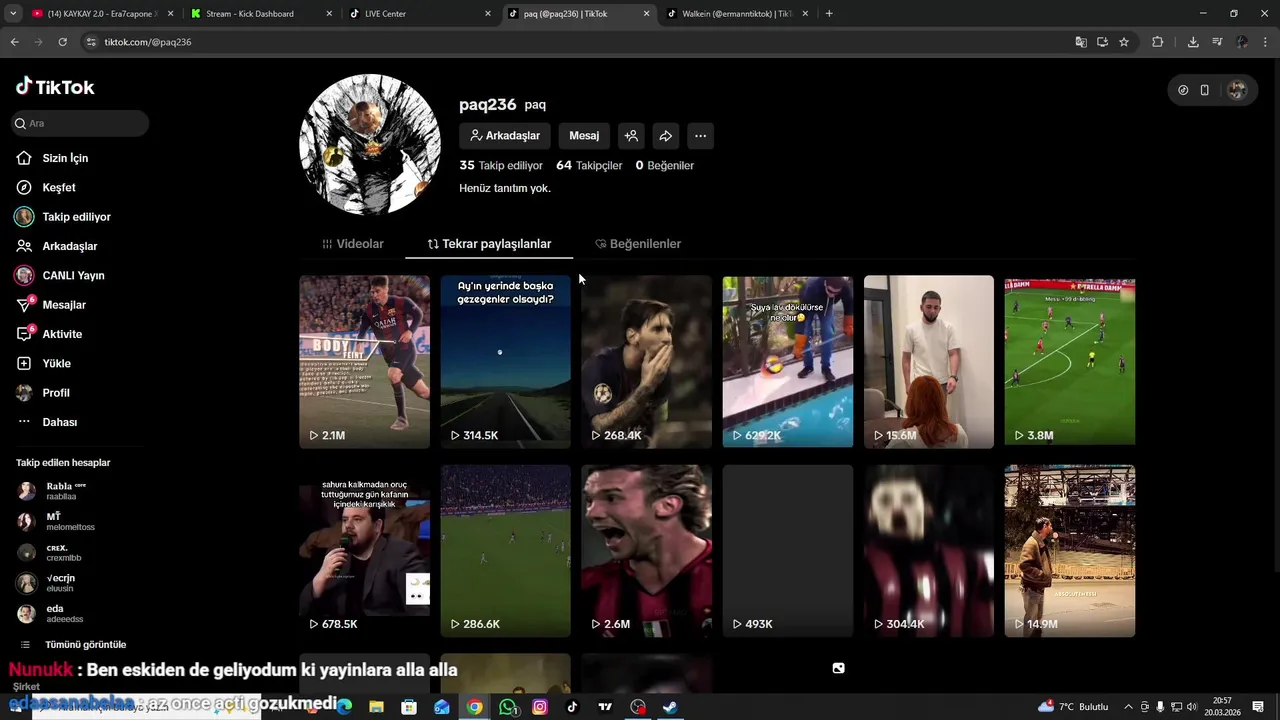
Task: Click the install app icon in the address bar
Action: click(x=1102, y=42)
